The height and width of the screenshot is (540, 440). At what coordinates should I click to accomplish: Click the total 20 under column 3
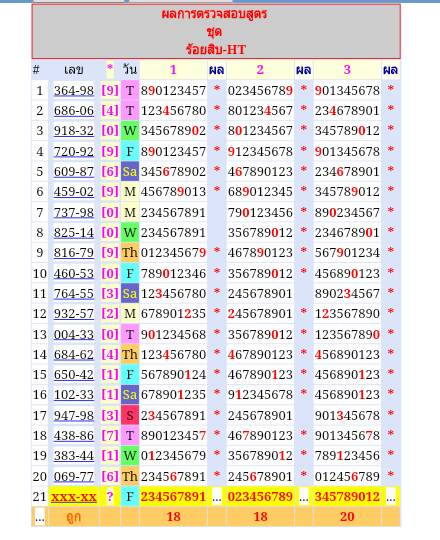(347, 517)
